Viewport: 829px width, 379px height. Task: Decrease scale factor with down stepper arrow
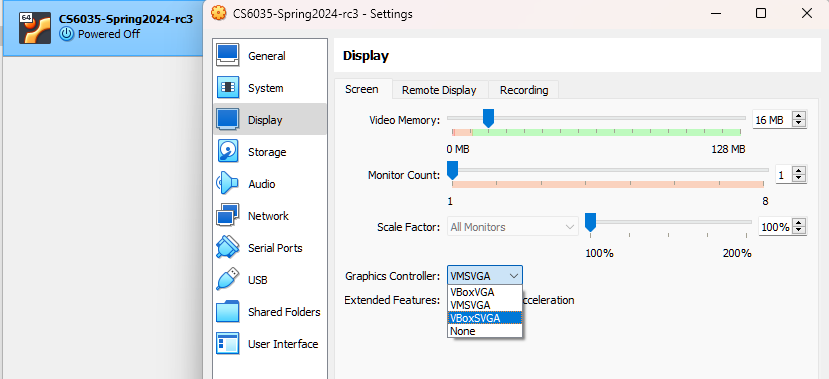(799, 231)
